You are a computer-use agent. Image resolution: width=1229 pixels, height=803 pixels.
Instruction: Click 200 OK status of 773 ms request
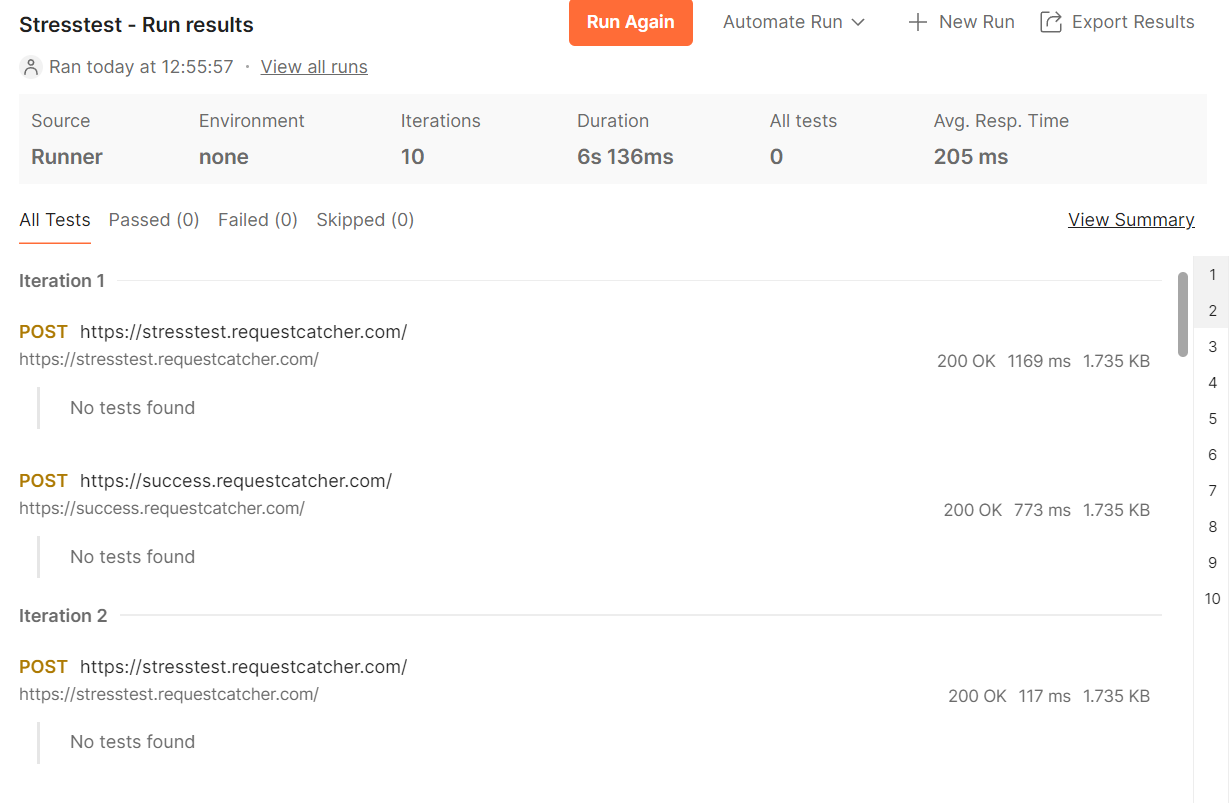[972, 510]
